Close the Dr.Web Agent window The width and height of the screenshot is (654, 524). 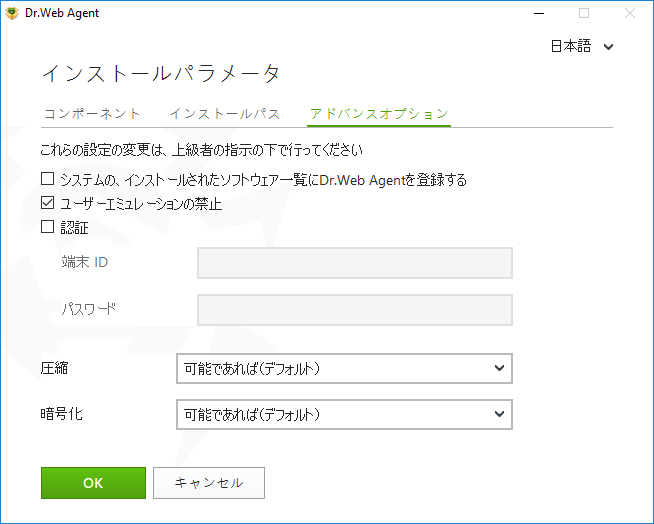630,13
